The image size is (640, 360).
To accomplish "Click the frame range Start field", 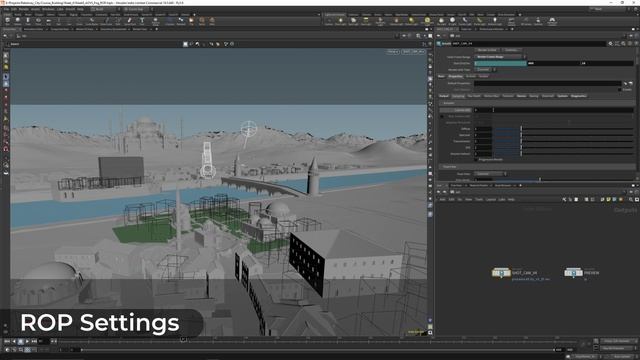I will pyautogui.click(x=500, y=63).
